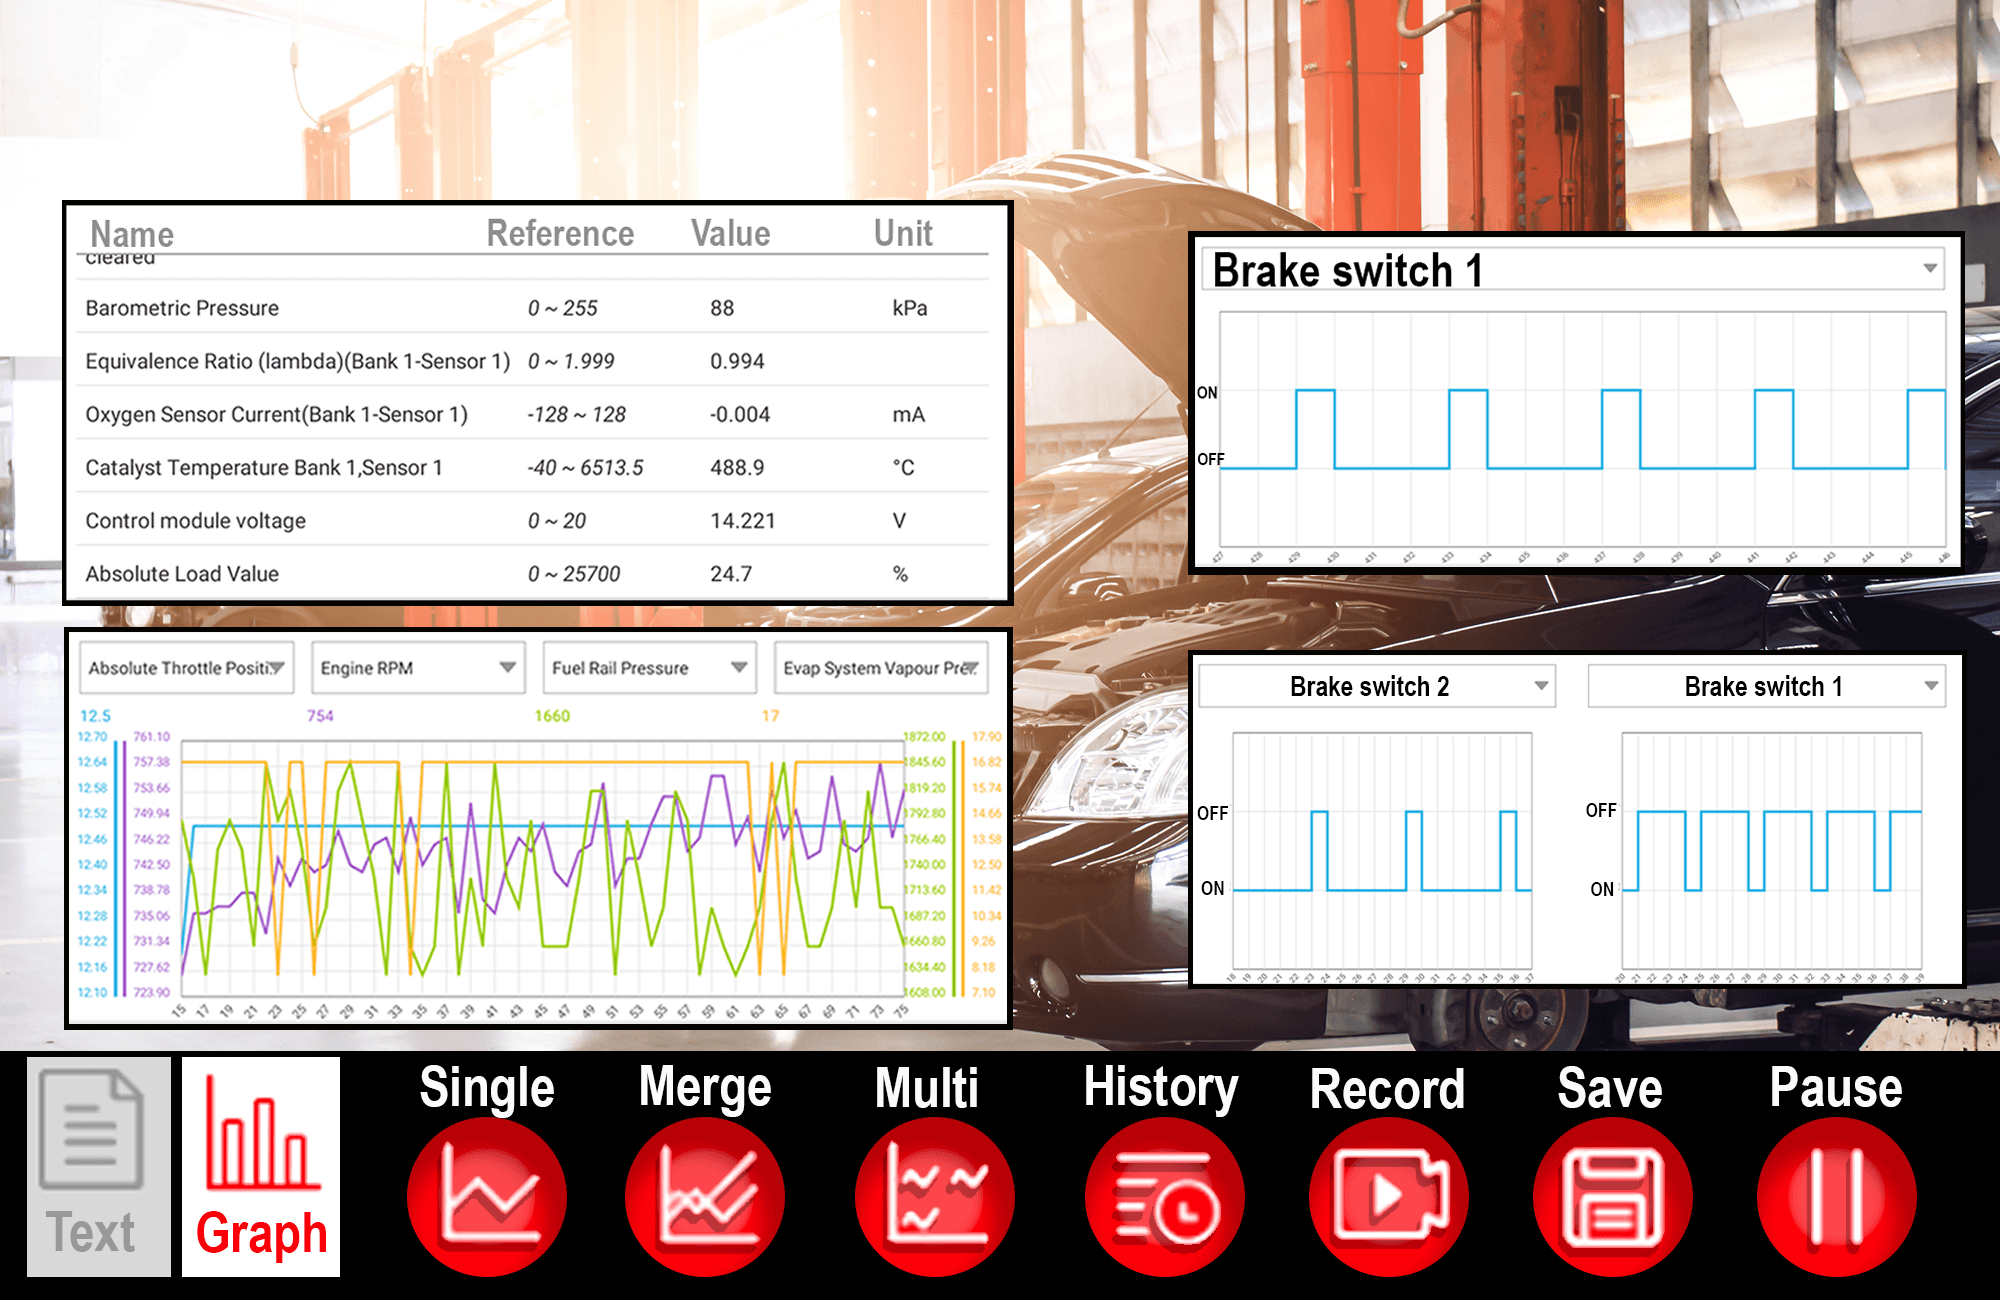
Task: Pause the live data stream
Action: coord(1837,1197)
